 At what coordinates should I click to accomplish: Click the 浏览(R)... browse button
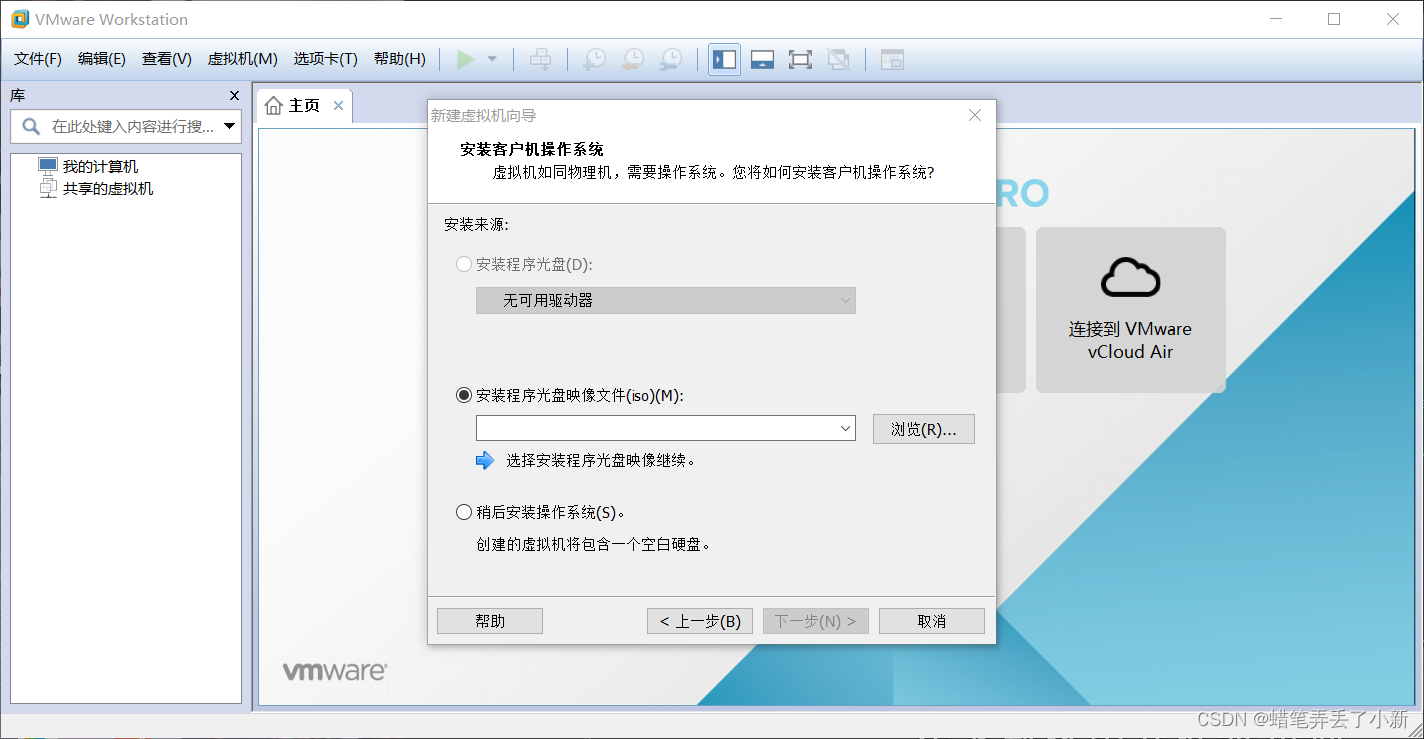pyautogui.click(x=924, y=429)
